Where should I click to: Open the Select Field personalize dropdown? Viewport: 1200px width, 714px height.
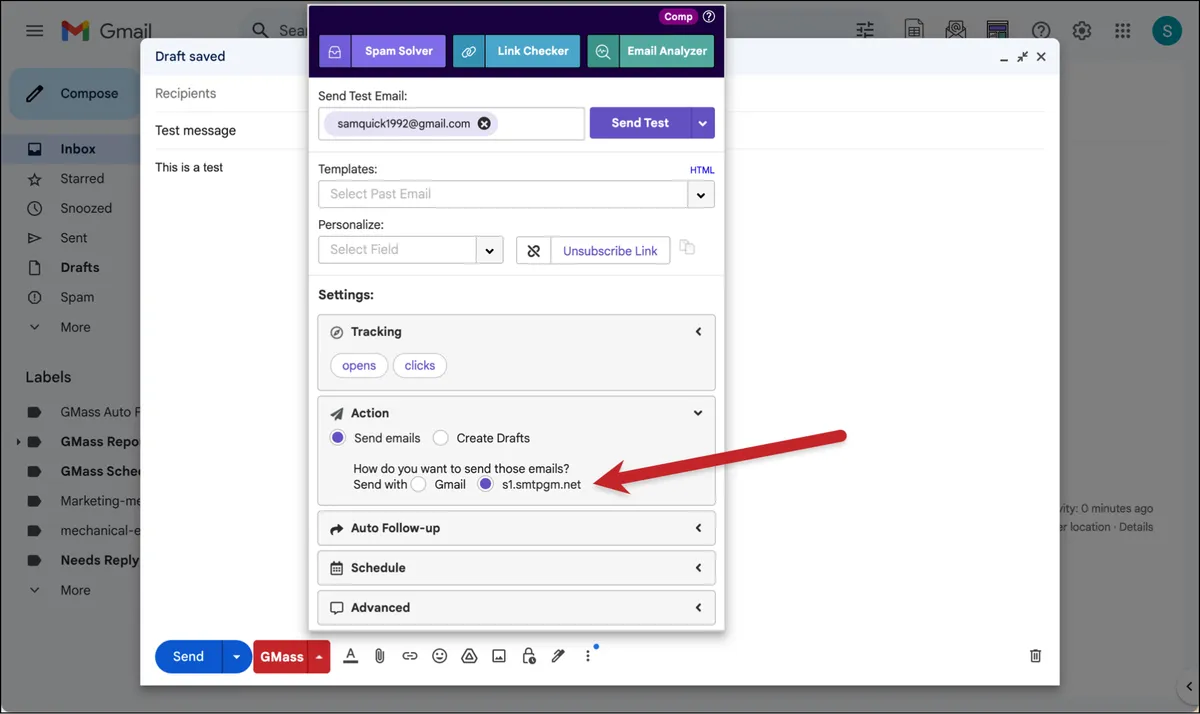[489, 250]
